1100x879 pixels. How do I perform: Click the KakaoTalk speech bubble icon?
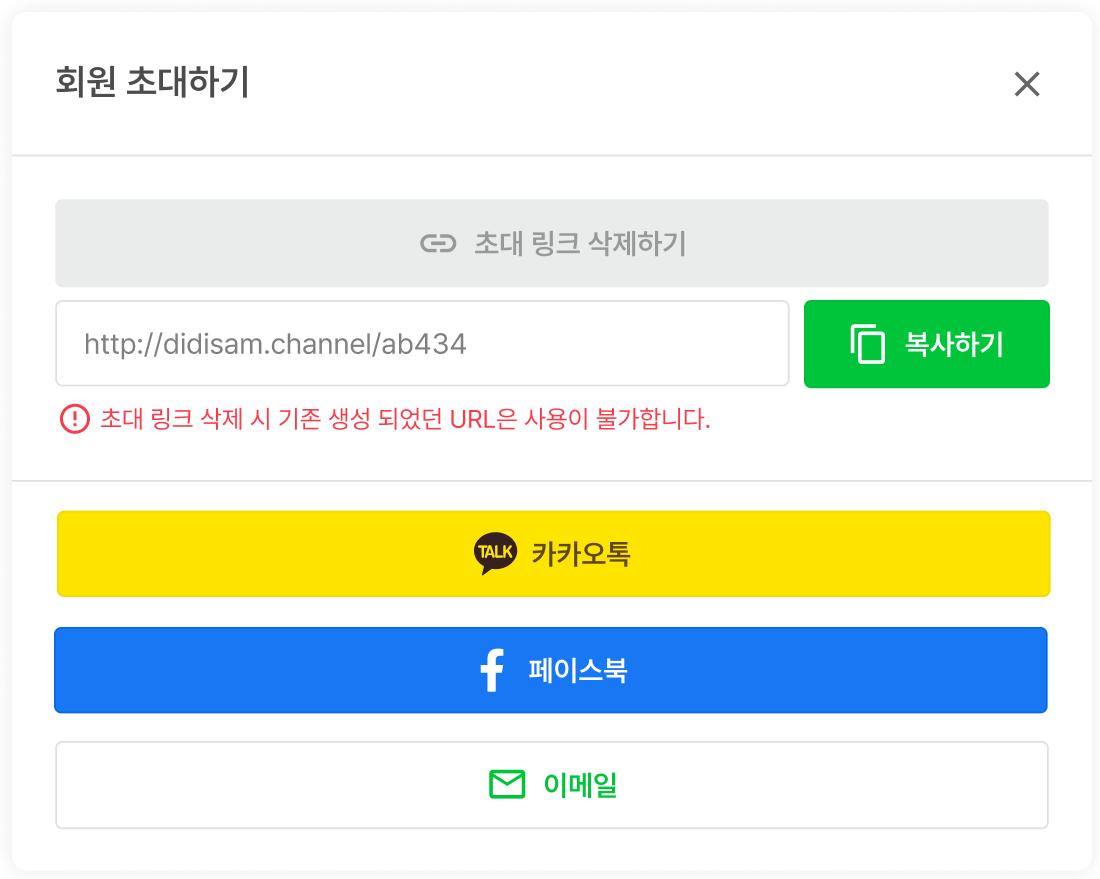click(x=495, y=553)
